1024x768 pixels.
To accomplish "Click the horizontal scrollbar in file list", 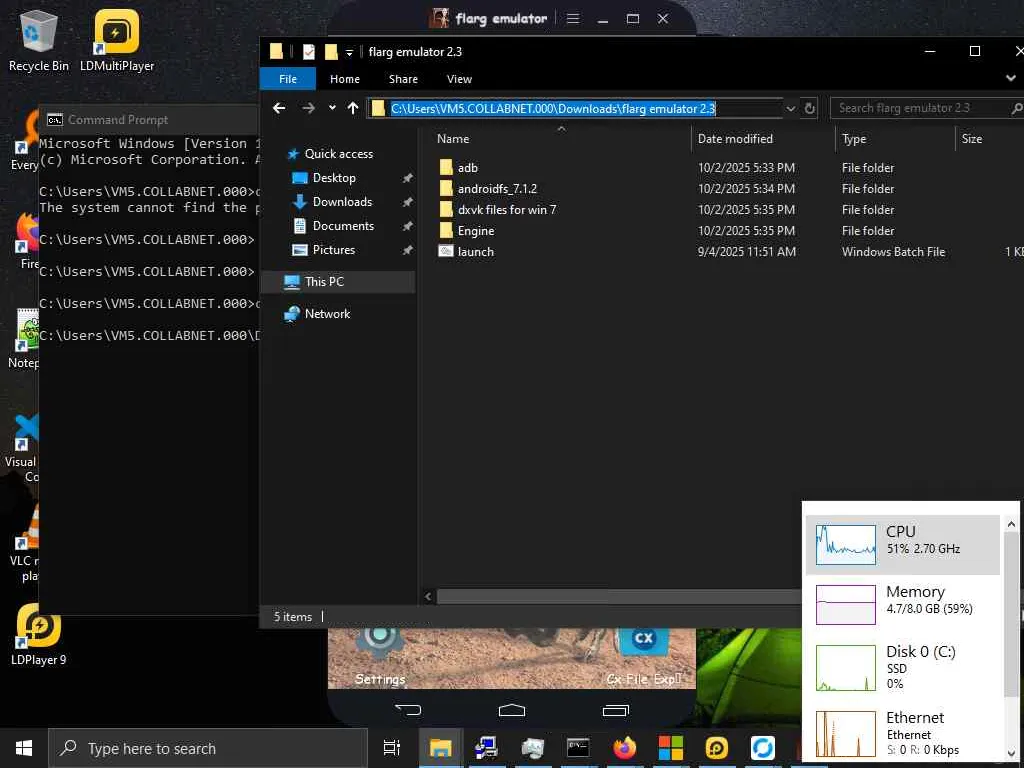I will 618,596.
